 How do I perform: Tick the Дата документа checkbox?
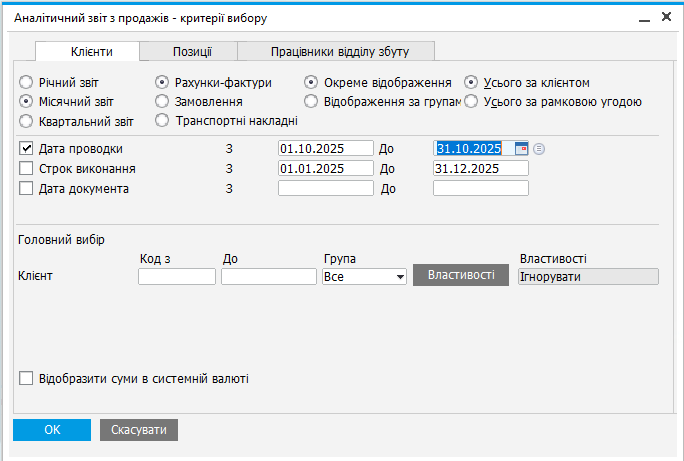(27, 188)
